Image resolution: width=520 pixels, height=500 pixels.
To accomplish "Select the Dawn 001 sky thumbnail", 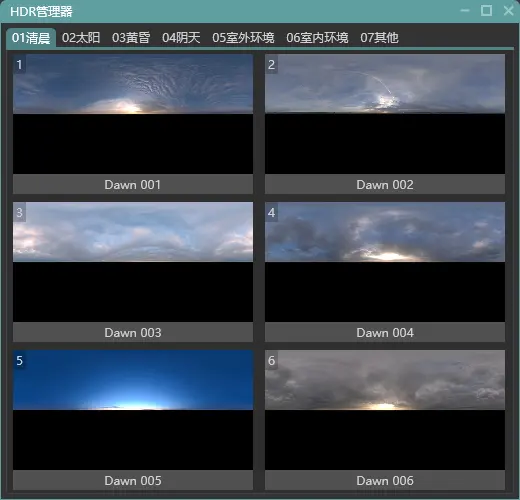I will (133, 114).
